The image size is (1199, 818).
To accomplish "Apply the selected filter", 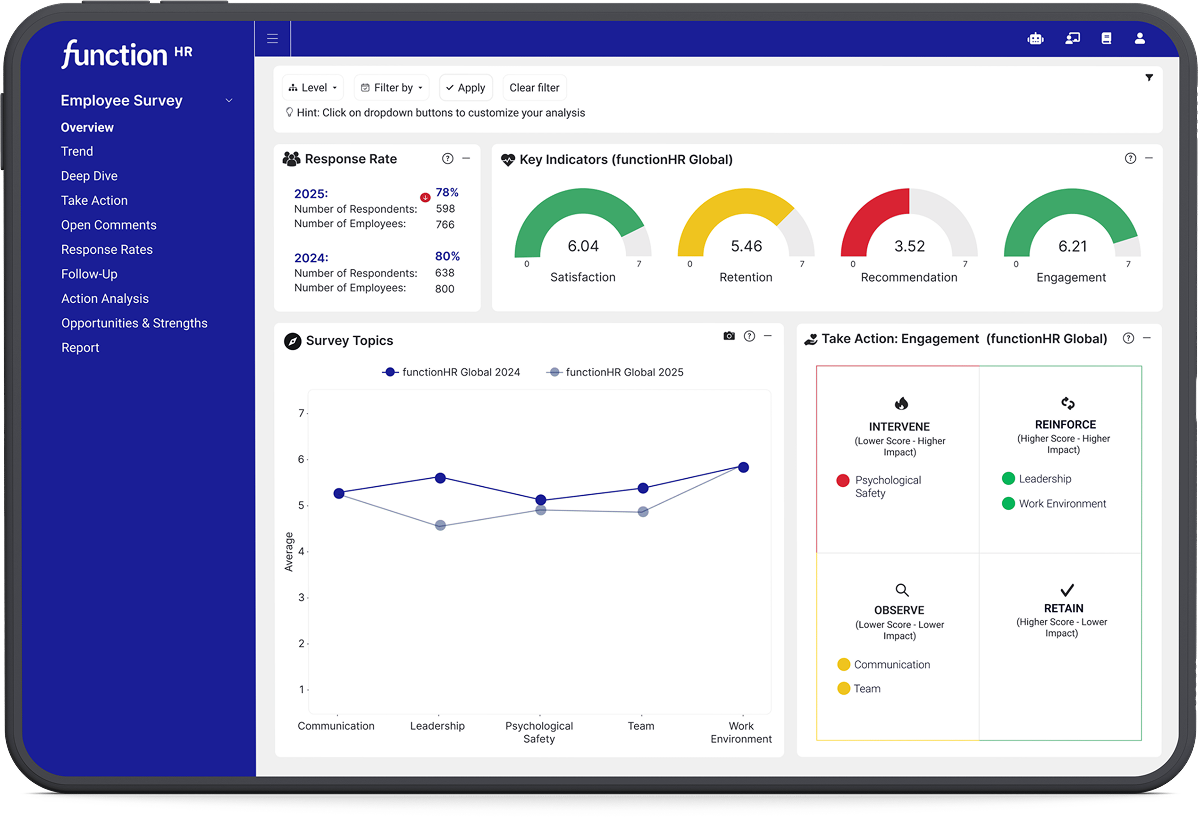I will click(466, 88).
